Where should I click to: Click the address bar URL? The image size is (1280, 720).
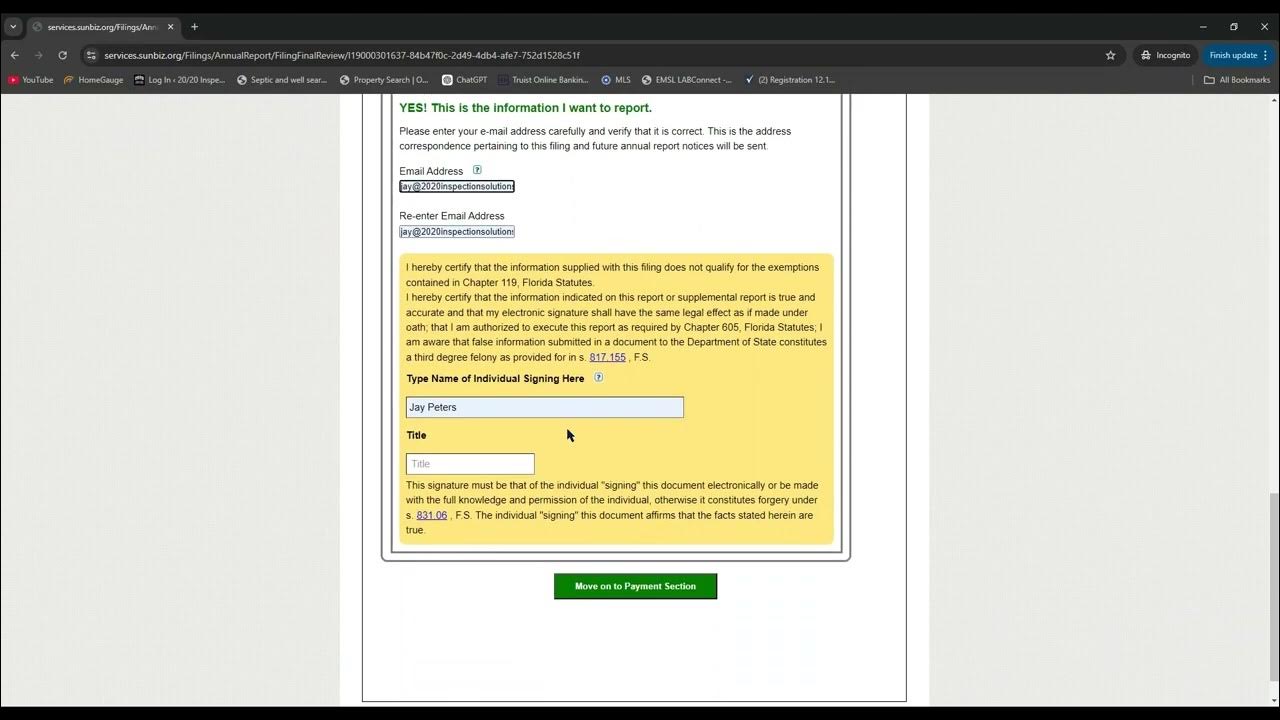coord(342,55)
